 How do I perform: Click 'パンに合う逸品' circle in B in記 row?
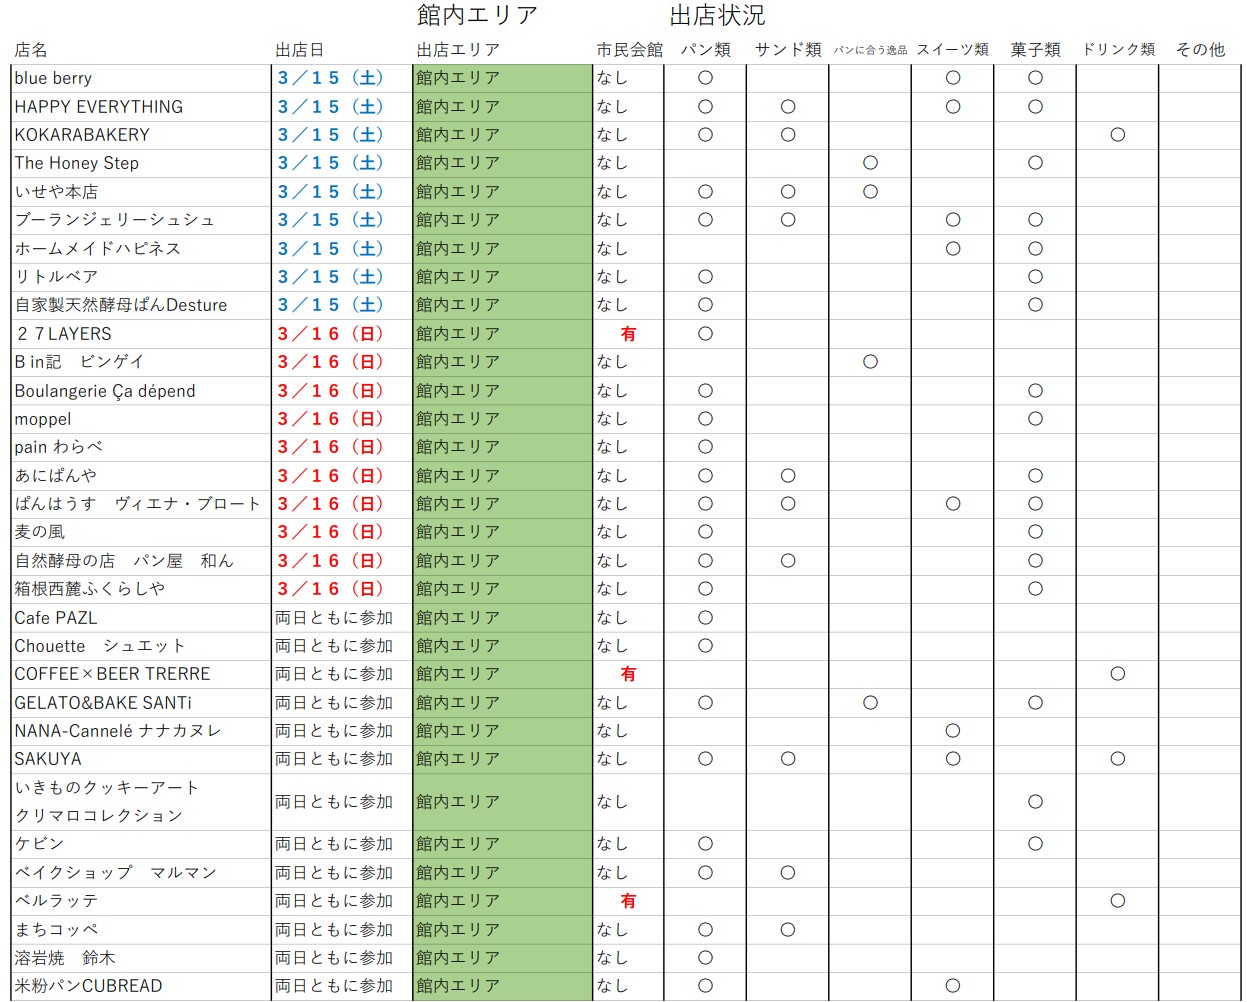[x=870, y=362]
